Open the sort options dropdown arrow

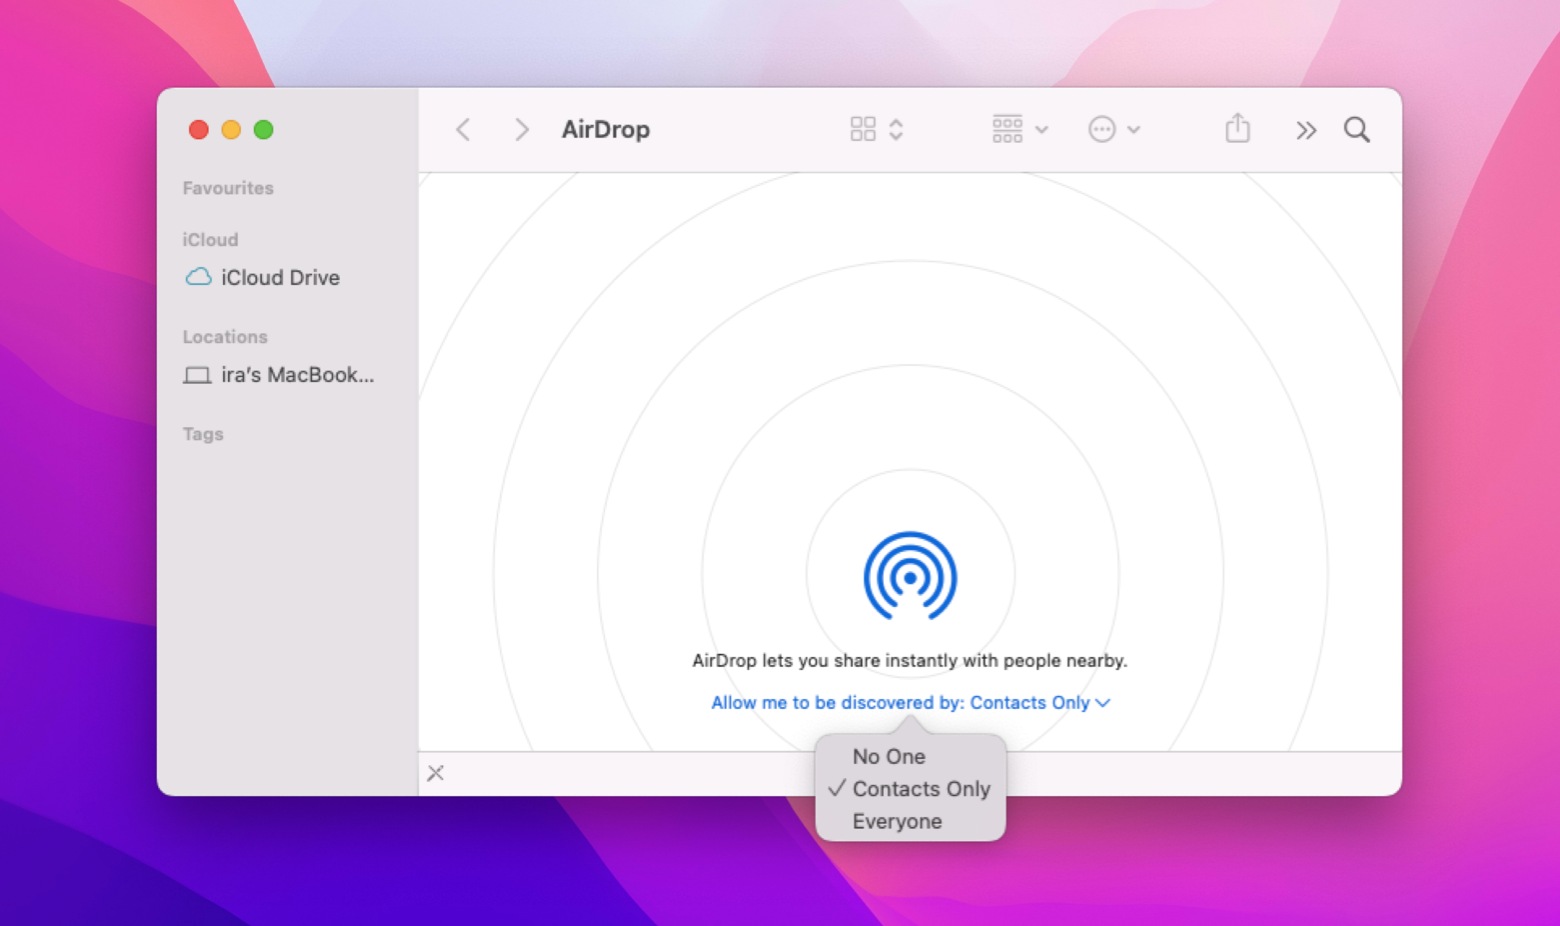point(897,128)
